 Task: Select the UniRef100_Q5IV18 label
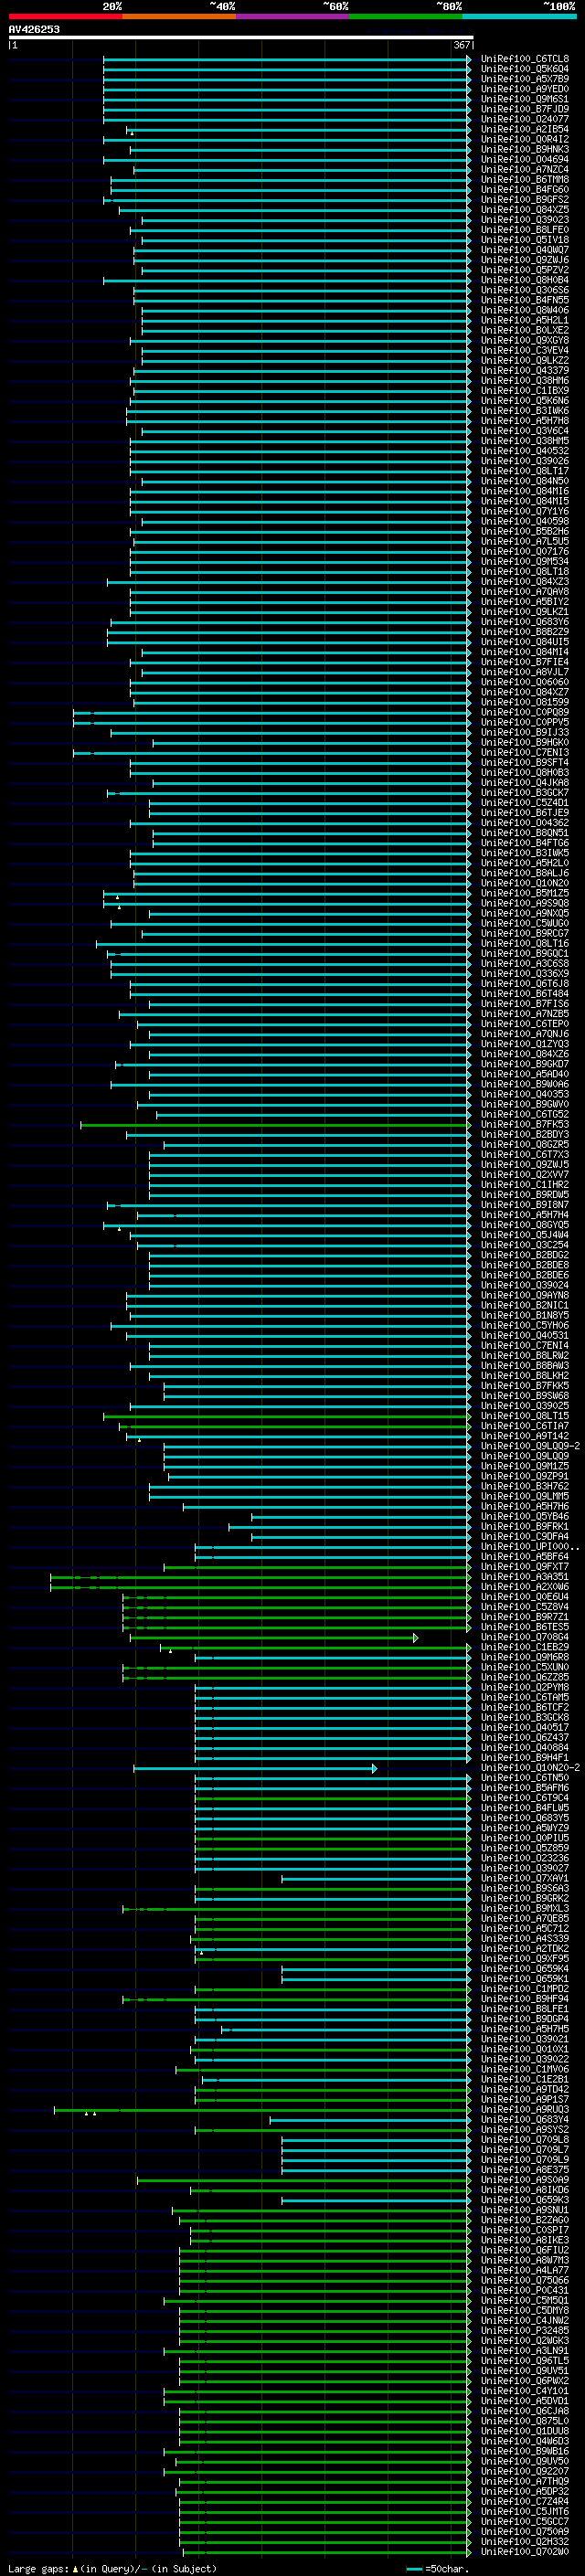pyautogui.click(x=525, y=240)
